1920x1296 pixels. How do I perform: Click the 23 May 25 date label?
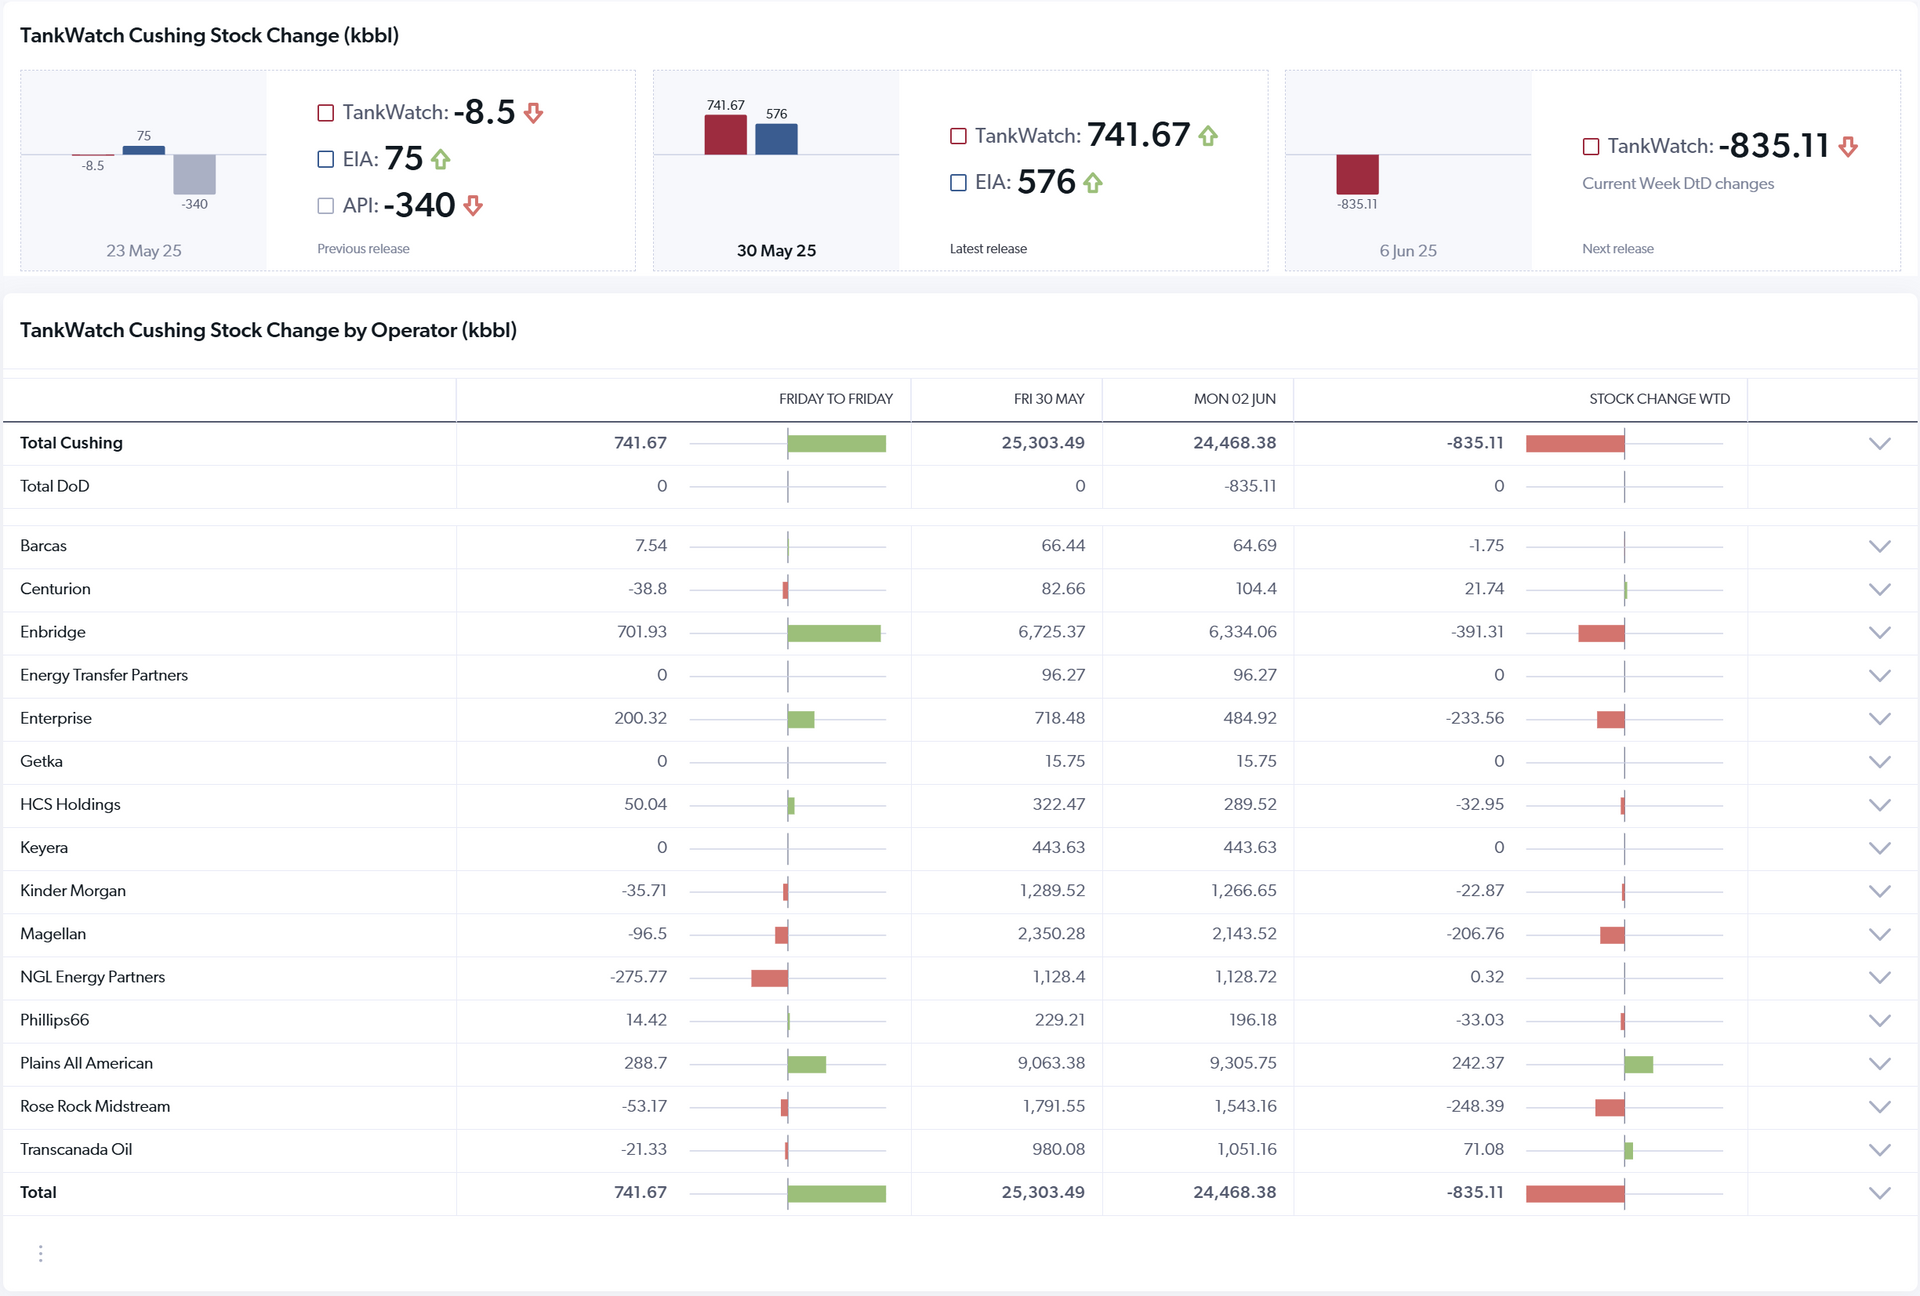144,251
